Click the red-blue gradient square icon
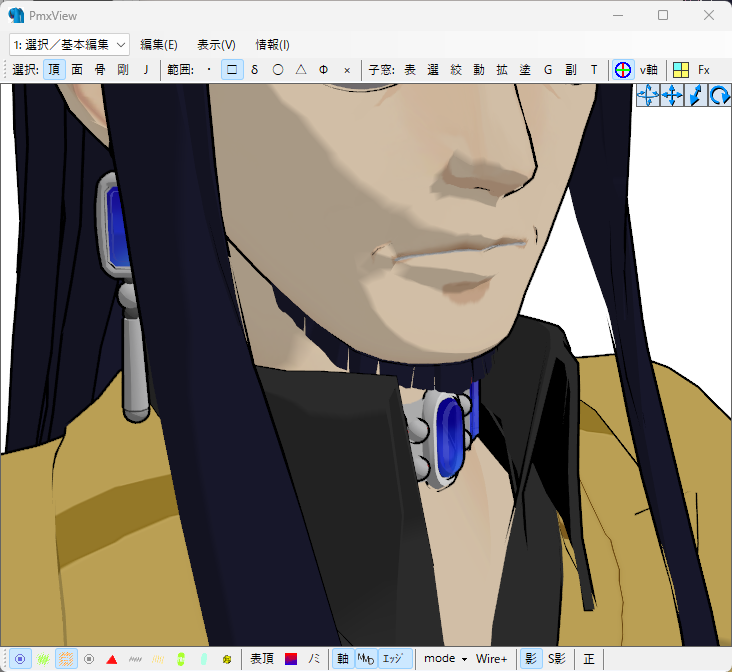Viewport: 732px width, 672px height. point(291,659)
